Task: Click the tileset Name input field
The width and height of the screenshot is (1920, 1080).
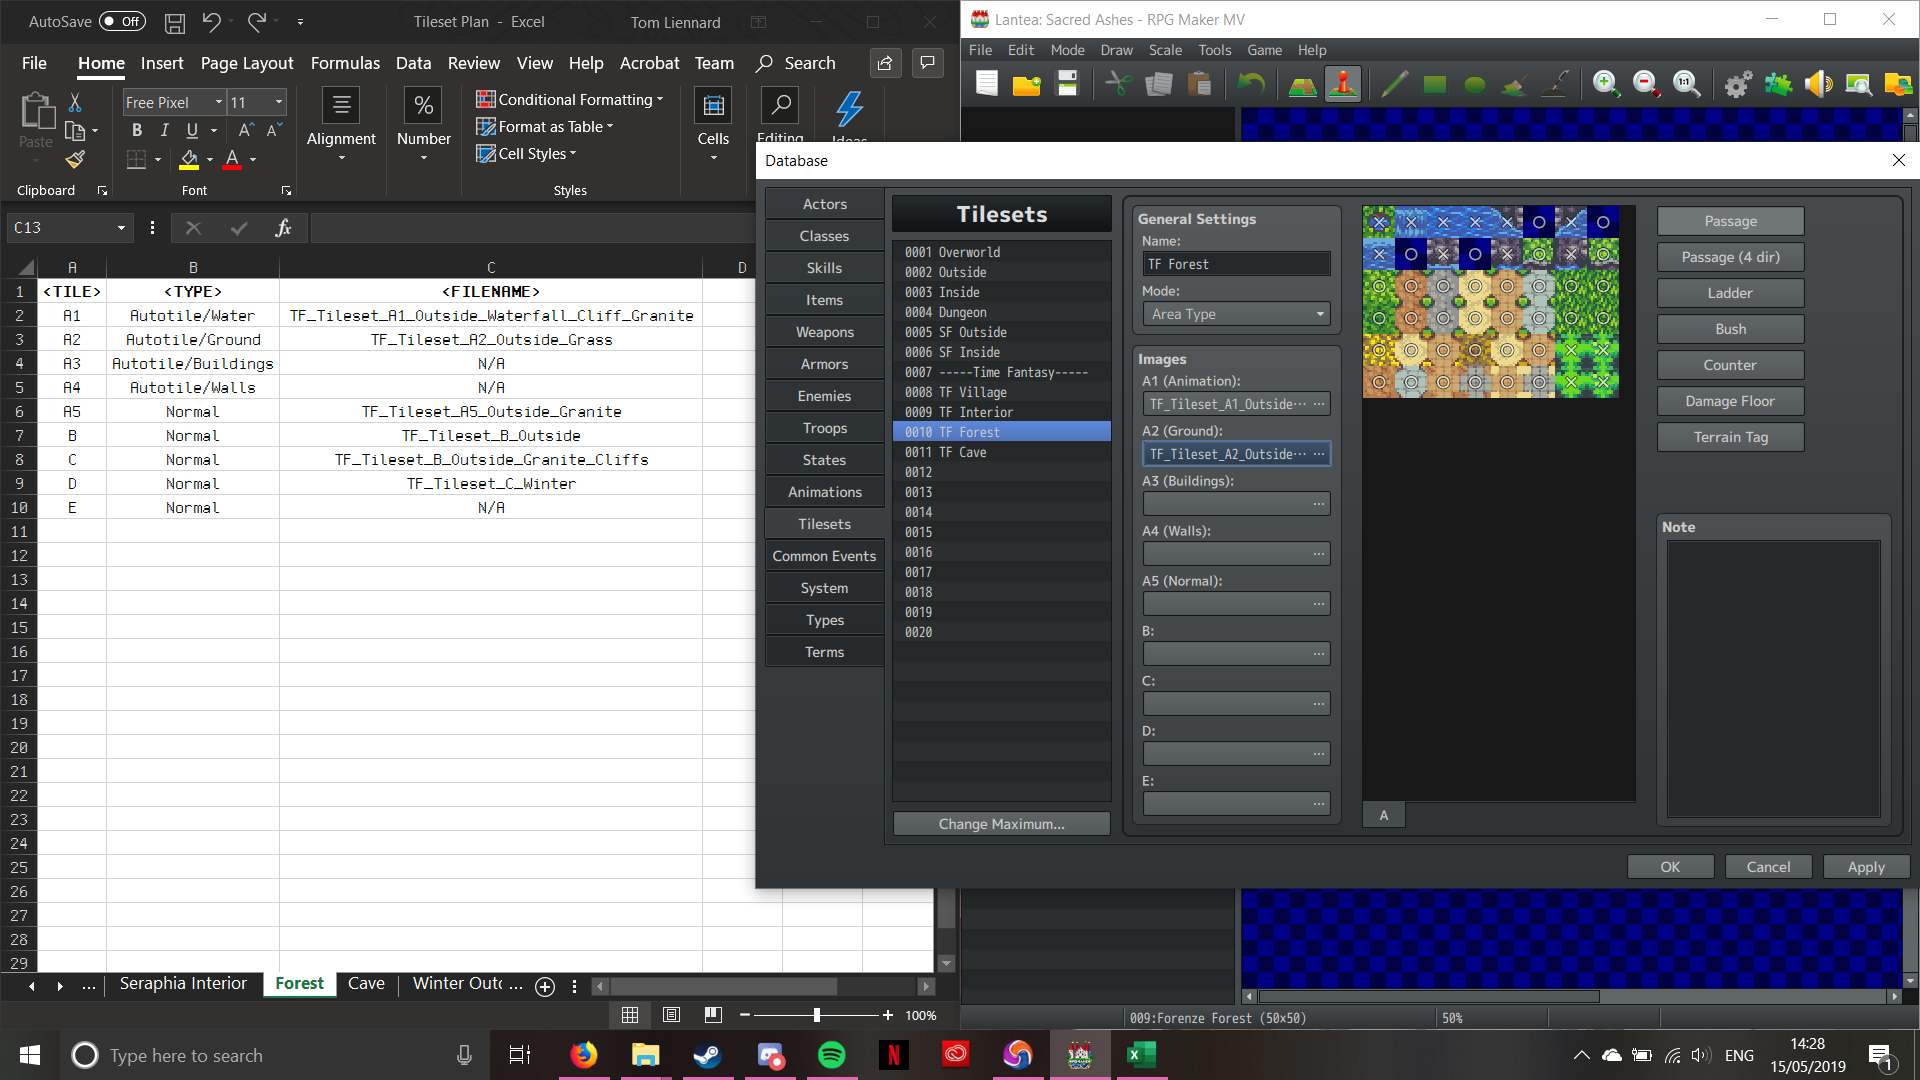Action: pos(1236,264)
